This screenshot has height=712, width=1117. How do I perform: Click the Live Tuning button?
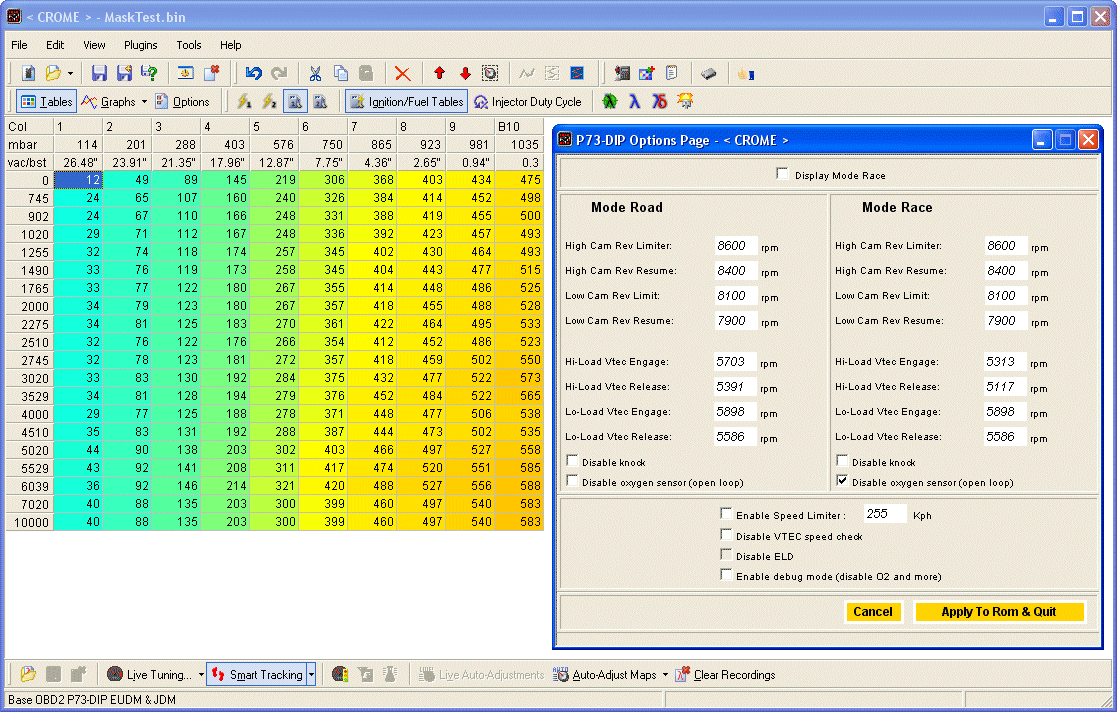pos(149,674)
